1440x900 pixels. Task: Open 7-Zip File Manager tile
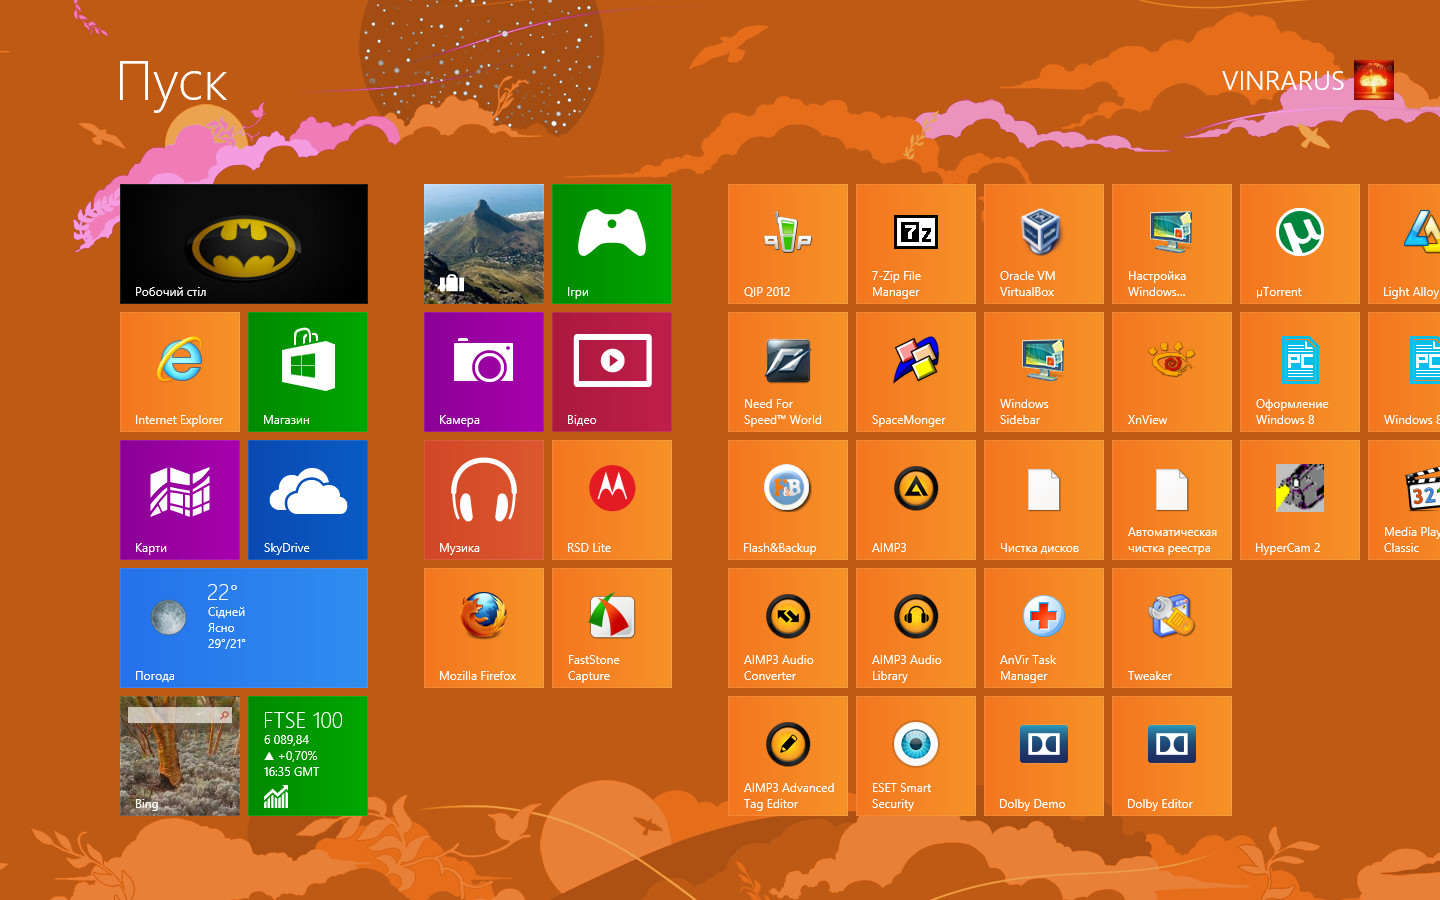tap(916, 244)
